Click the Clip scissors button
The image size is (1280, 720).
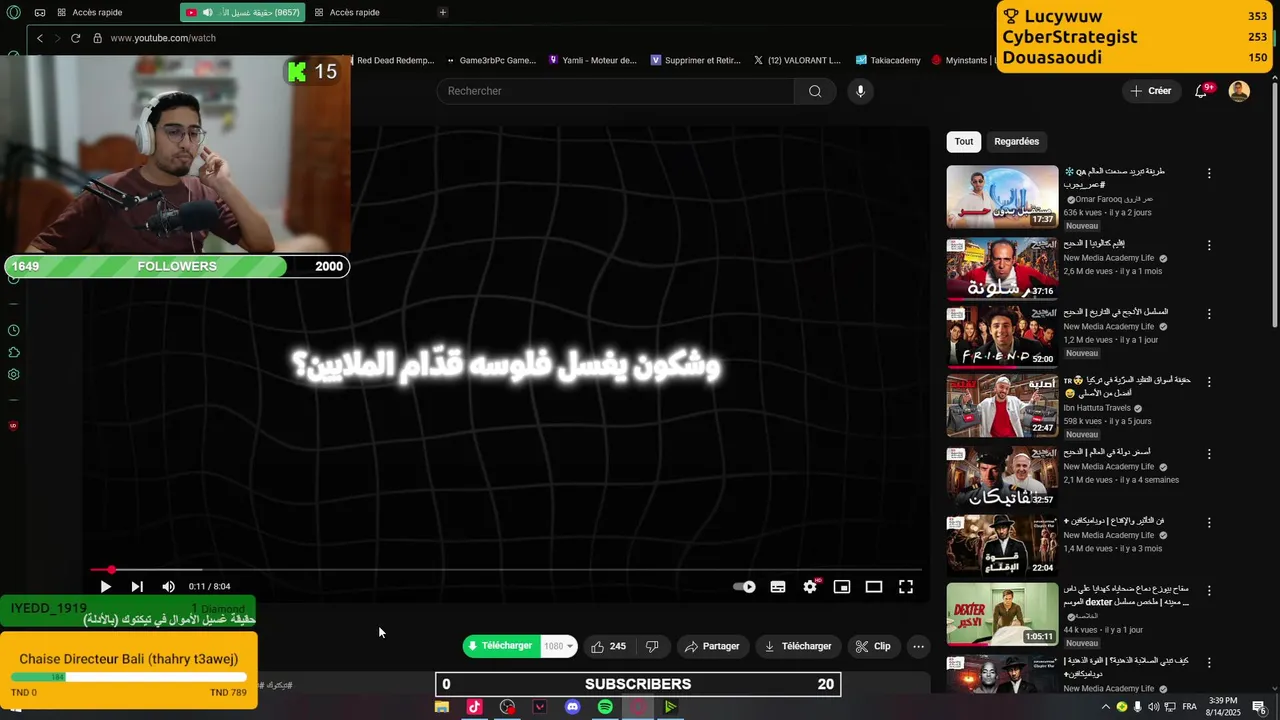(873, 646)
